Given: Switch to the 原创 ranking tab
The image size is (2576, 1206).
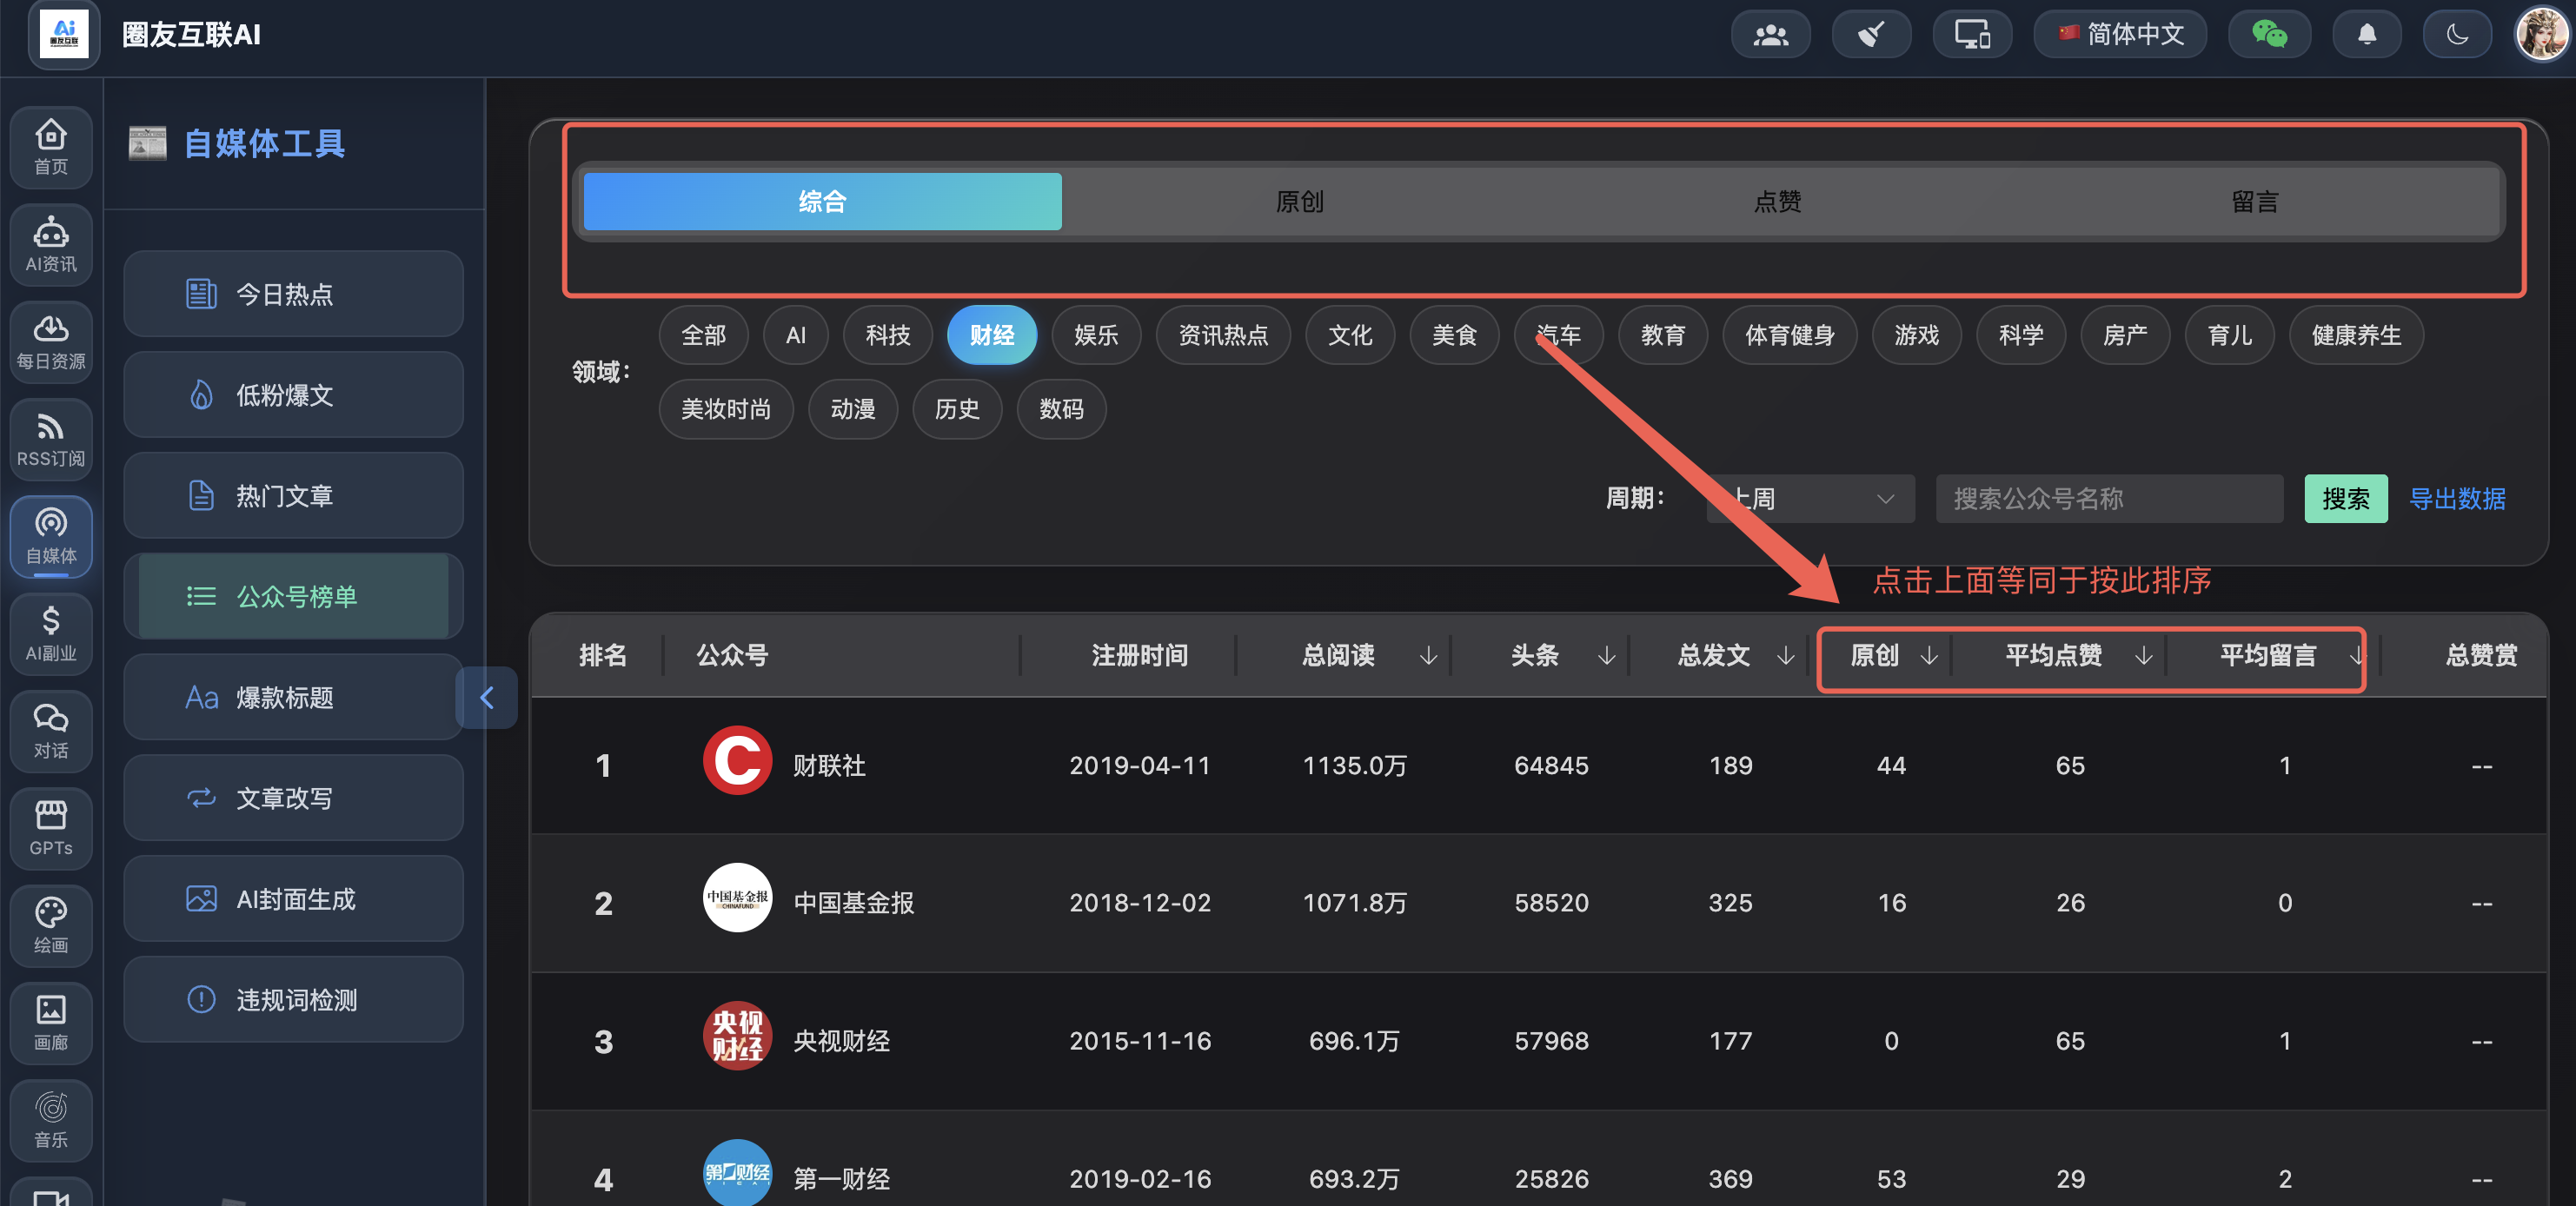Looking at the screenshot, I should [1300, 202].
